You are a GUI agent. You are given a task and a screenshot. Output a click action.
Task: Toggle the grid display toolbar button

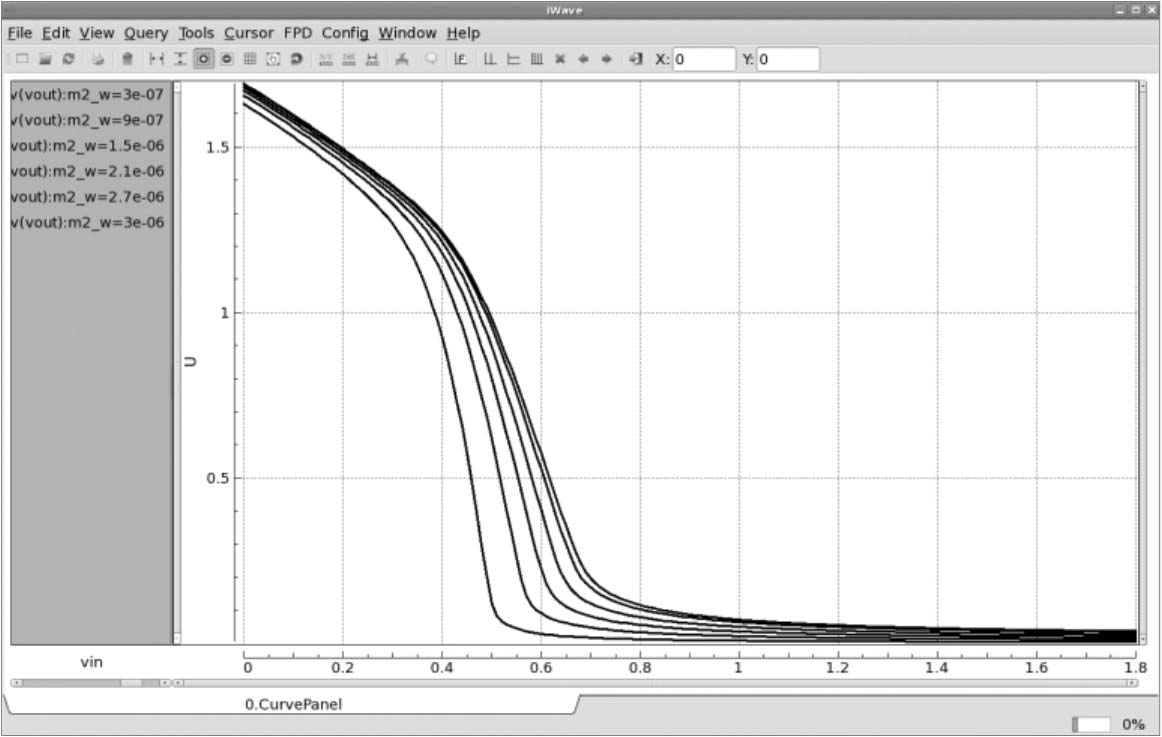pyautogui.click(x=250, y=59)
